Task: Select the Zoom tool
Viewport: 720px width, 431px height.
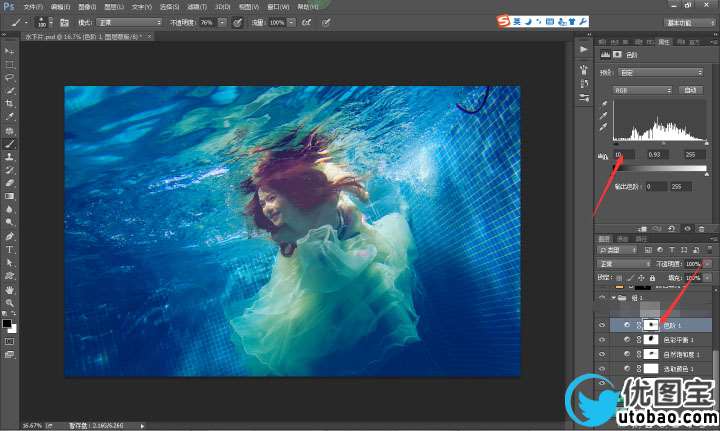Action: [9, 303]
